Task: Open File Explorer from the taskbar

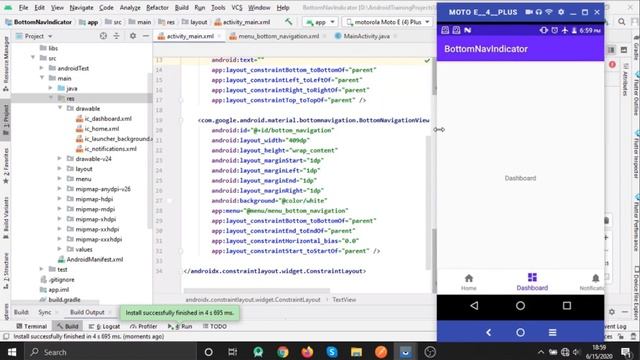Action: (x=356, y=352)
